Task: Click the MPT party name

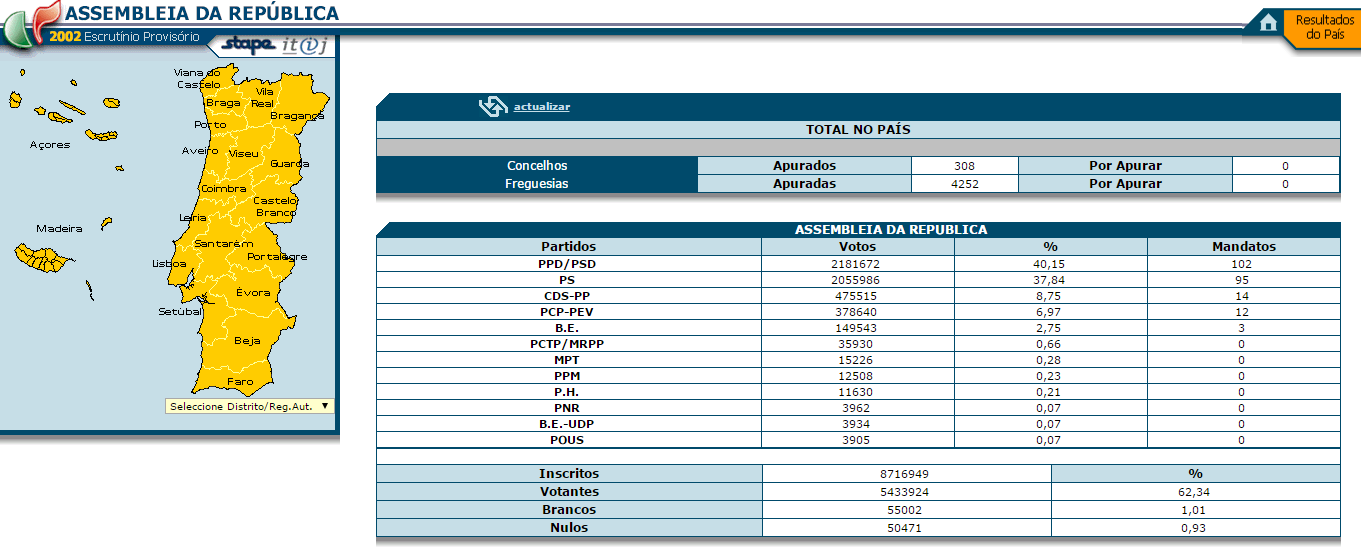Action: pyautogui.click(x=568, y=360)
